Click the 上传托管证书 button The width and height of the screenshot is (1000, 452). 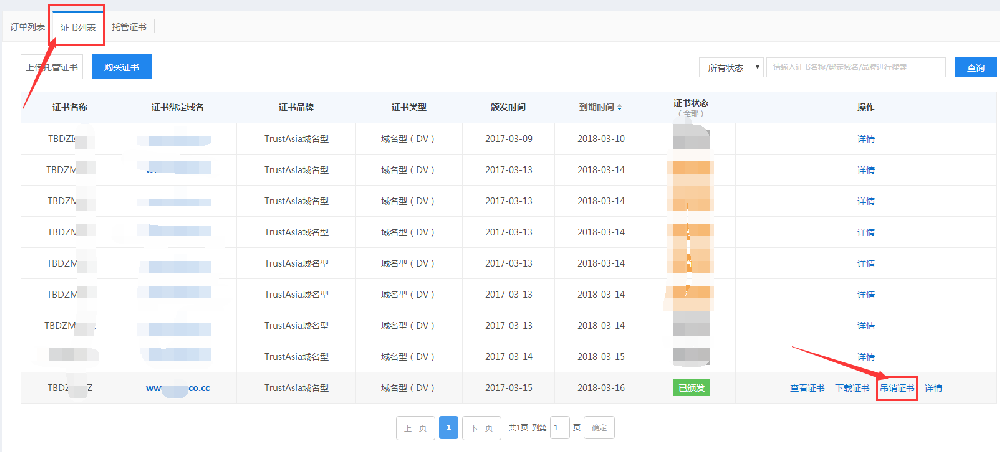[x=52, y=67]
